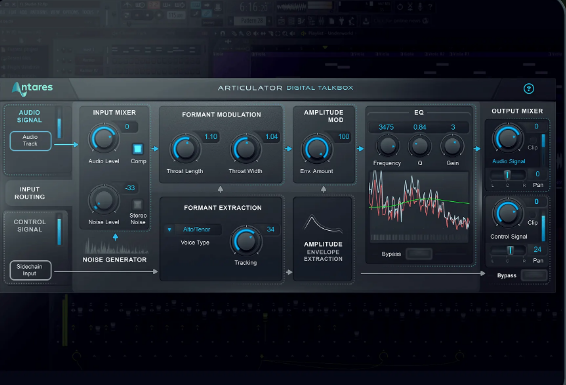This screenshot has width=566, height=385.
Task: Click the Antares logo
Action: click(x=32, y=89)
